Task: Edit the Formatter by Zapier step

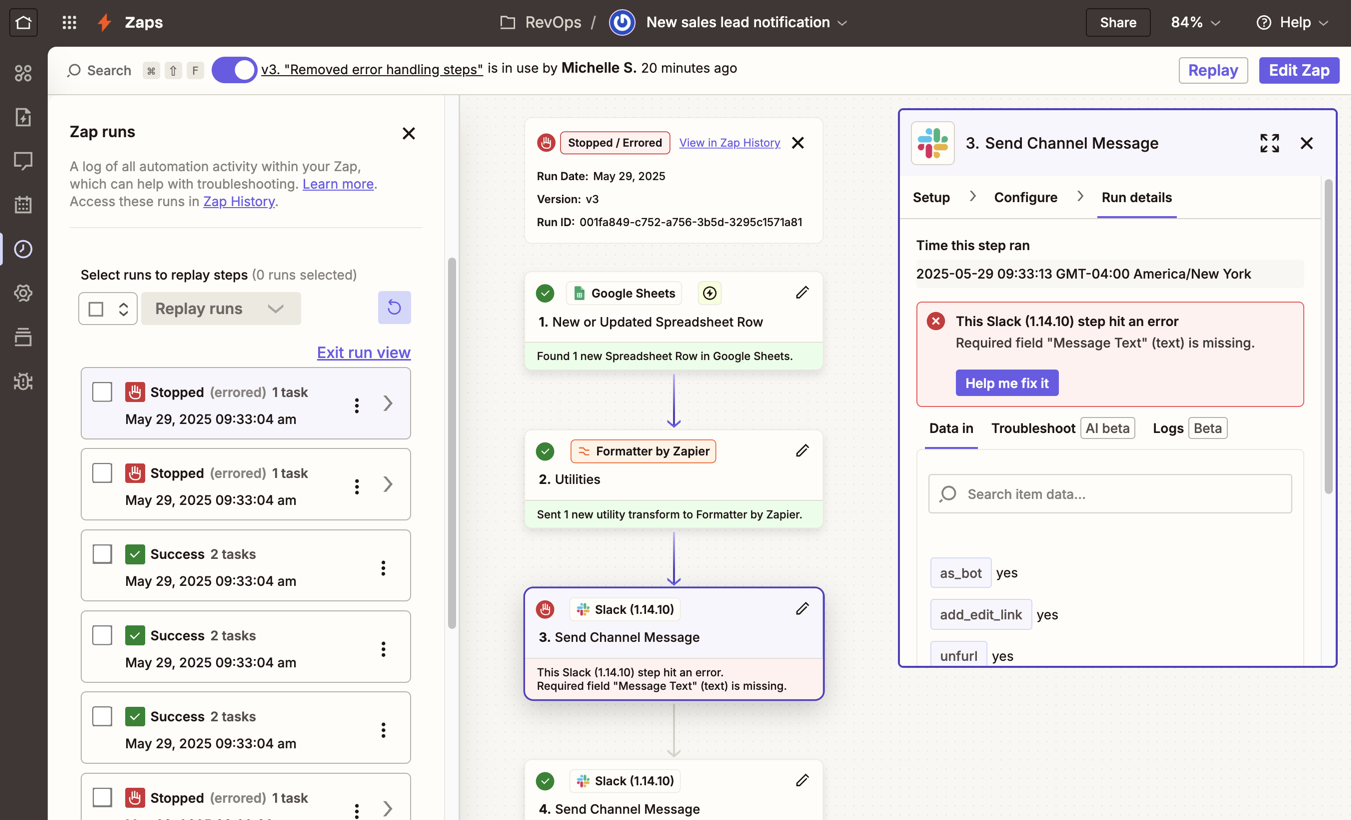Action: click(x=802, y=451)
